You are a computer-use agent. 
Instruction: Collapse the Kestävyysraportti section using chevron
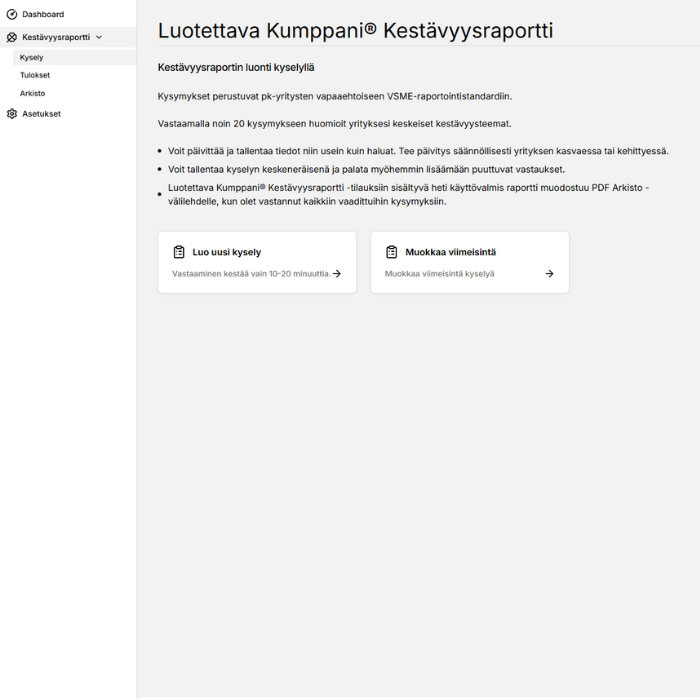[x=99, y=37]
